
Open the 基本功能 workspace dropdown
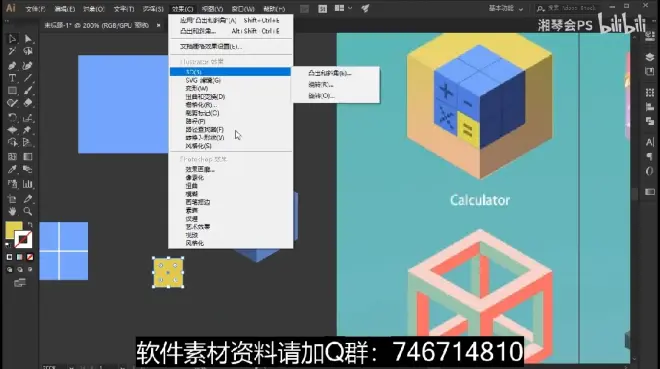pyautogui.click(x=506, y=8)
